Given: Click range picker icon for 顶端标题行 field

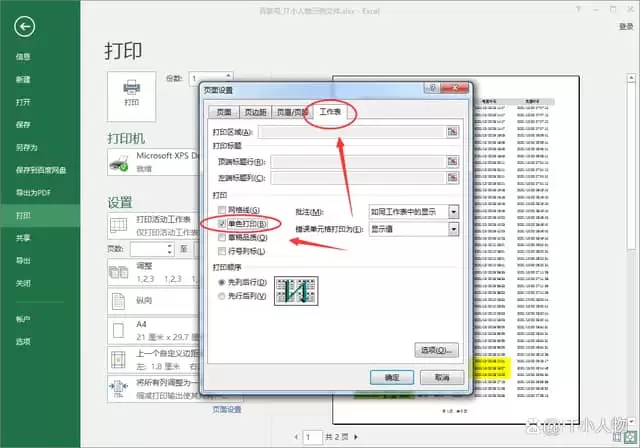Looking at the screenshot, I should 452,162.
